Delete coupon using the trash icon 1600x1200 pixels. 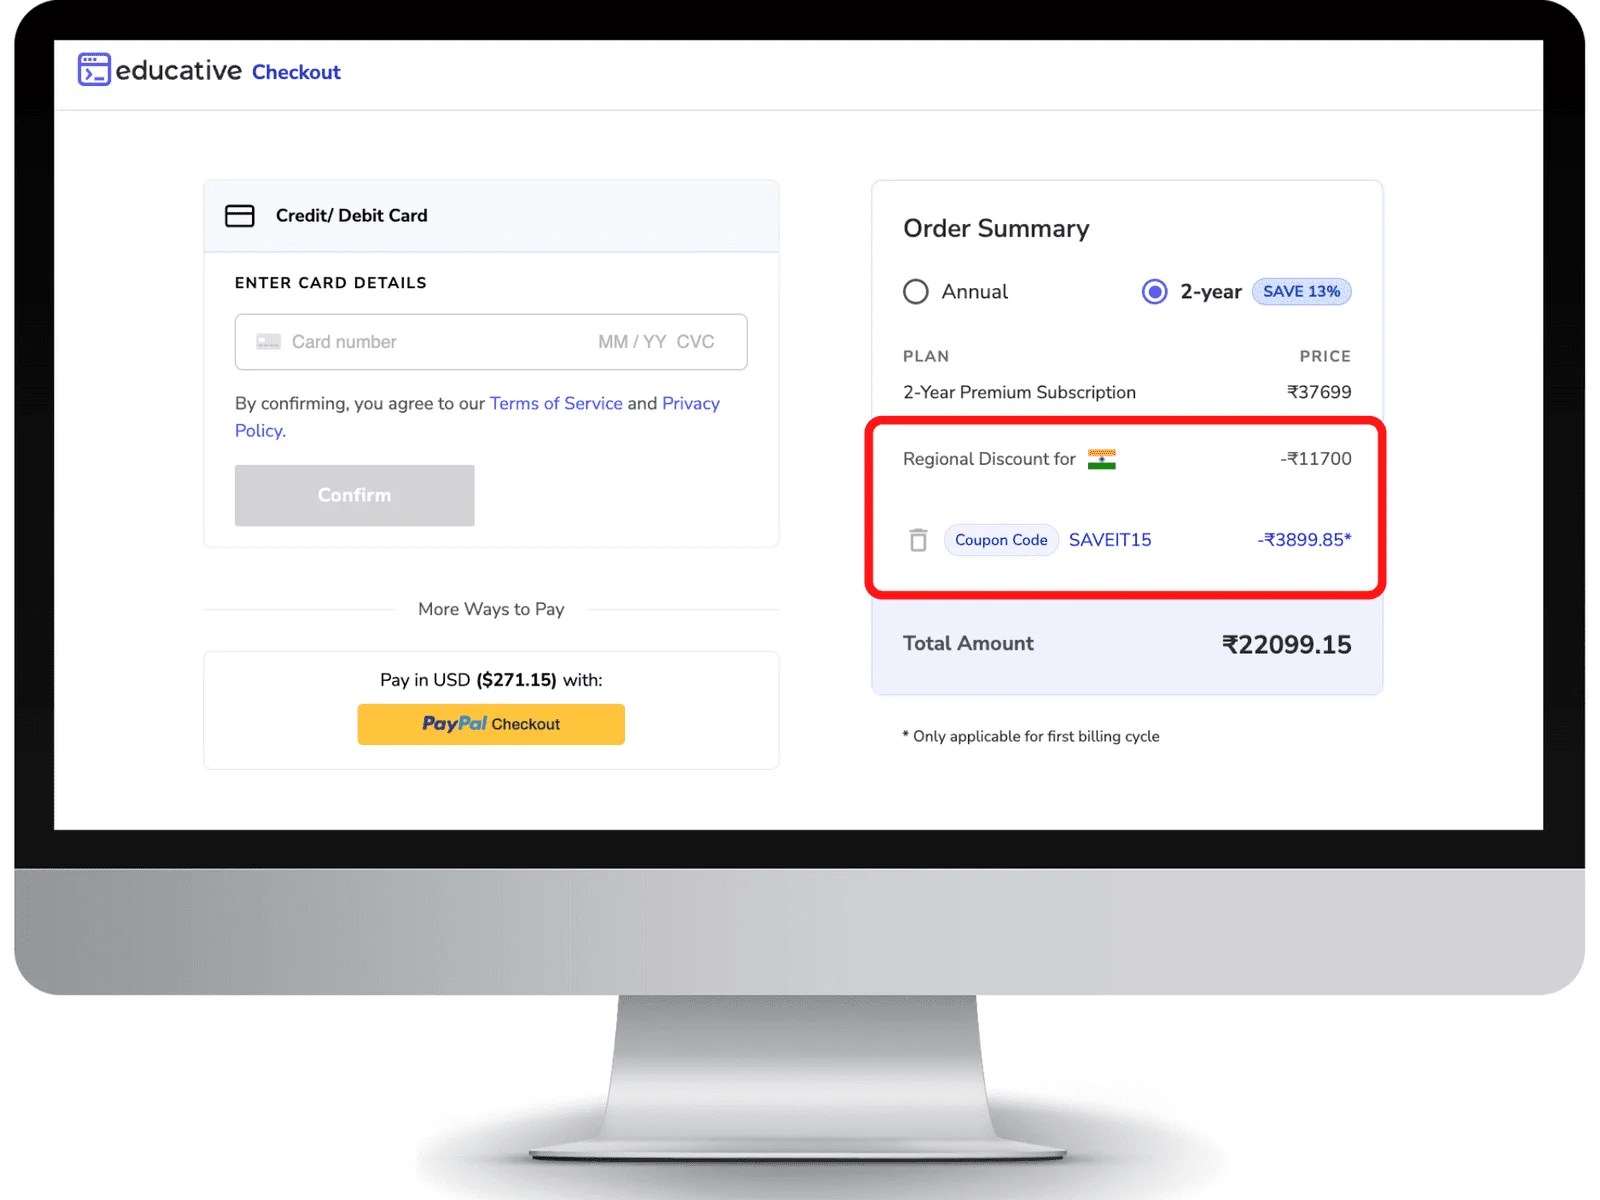click(x=918, y=540)
